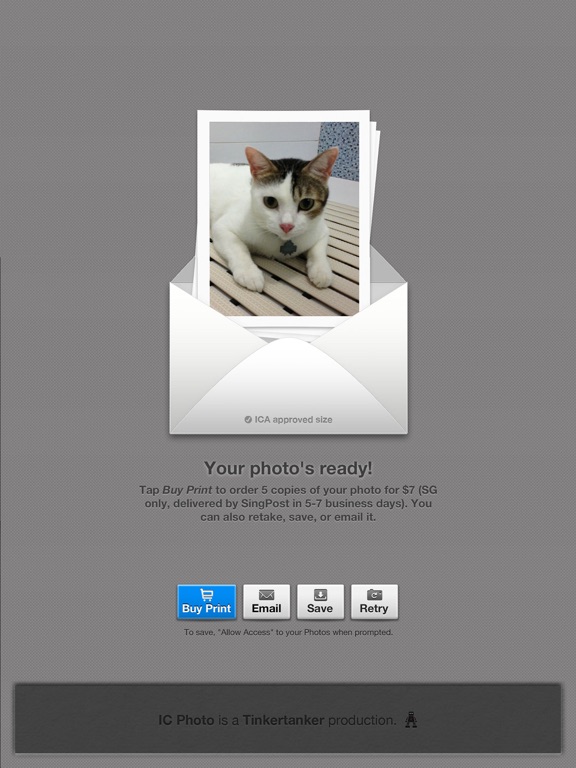Open the bold Tinkertanker text in the footer
Image resolution: width=576 pixels, height=768 pixels.
283,720
